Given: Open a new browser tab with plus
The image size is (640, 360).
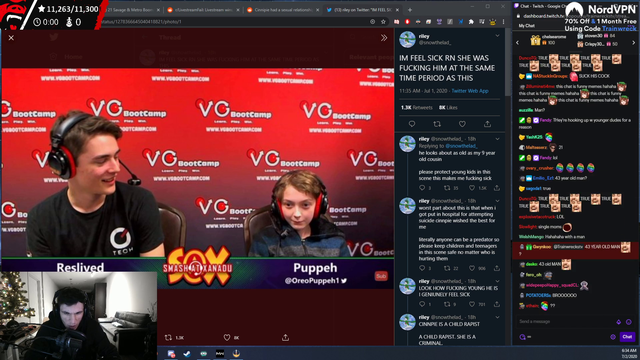Looking at the screenshot, I should [410, 10].
